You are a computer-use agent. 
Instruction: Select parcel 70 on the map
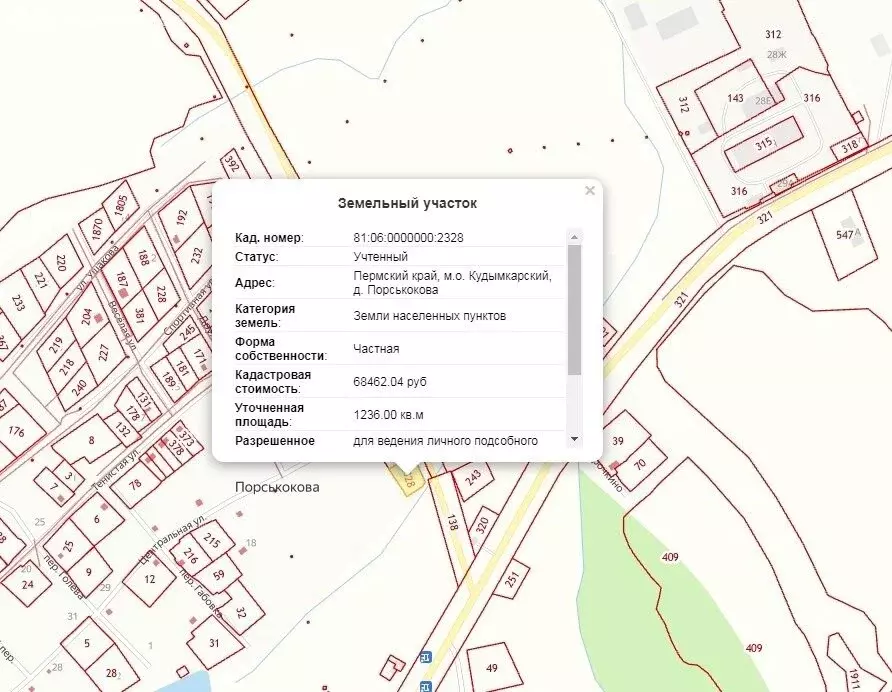pyautogui.click(x=640, y=464)
